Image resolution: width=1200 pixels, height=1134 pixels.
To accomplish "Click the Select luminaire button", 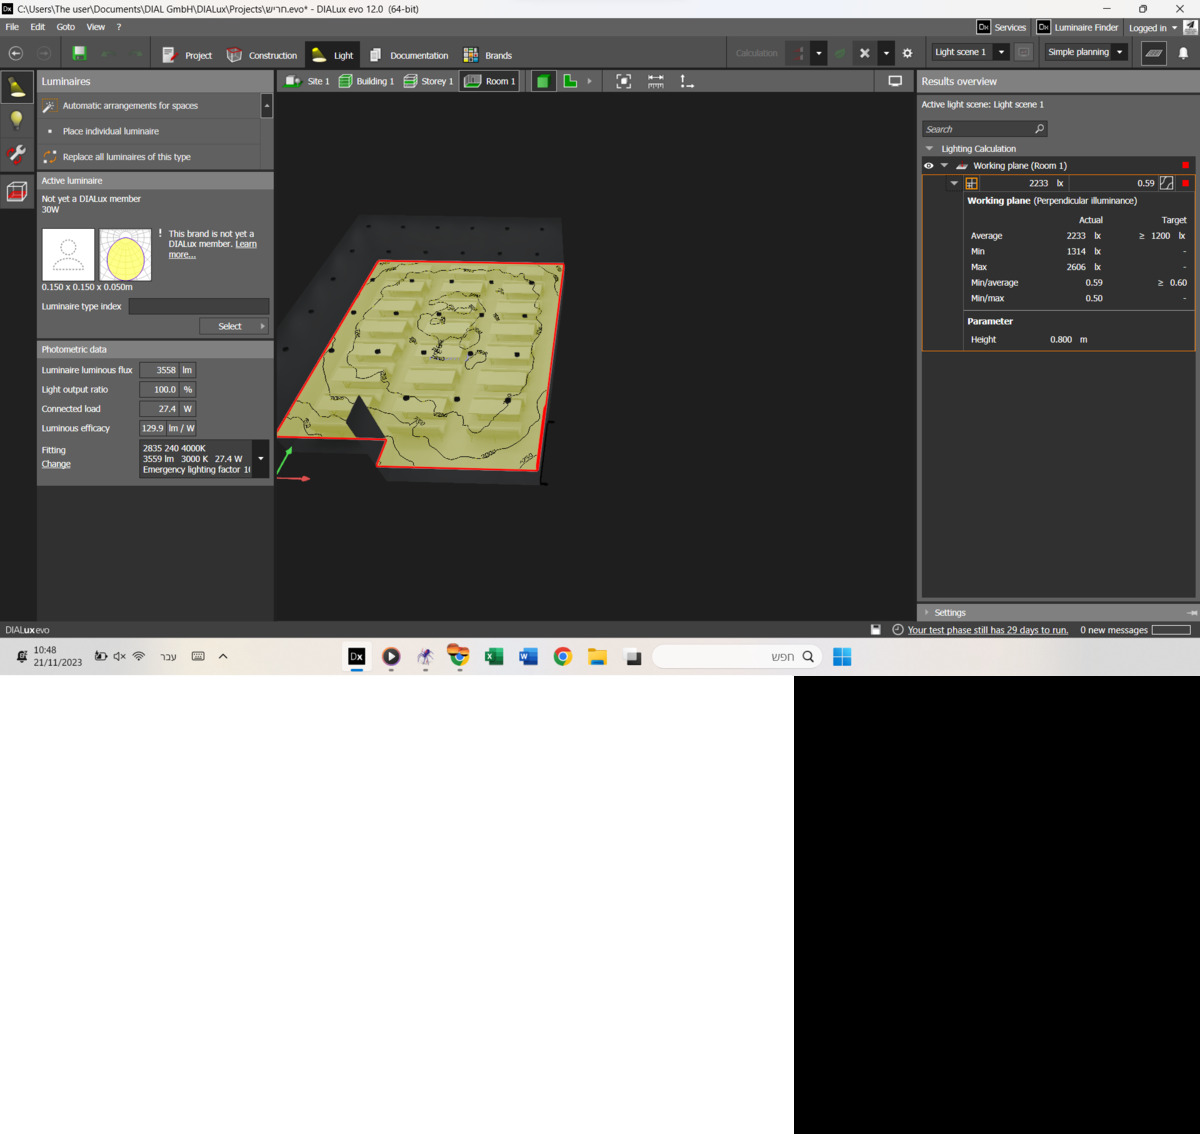I will pyautogui.click(x=234, y=326).
